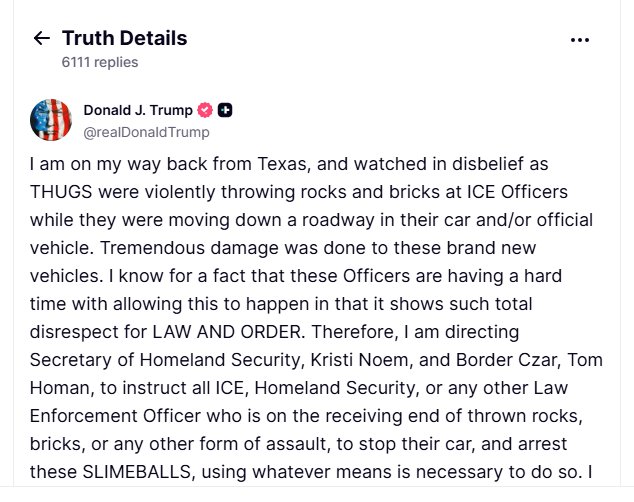Open the three-dot more options menu
Image resolution: width=634 pixels, height=502 pixels.
tap(580, 40)
